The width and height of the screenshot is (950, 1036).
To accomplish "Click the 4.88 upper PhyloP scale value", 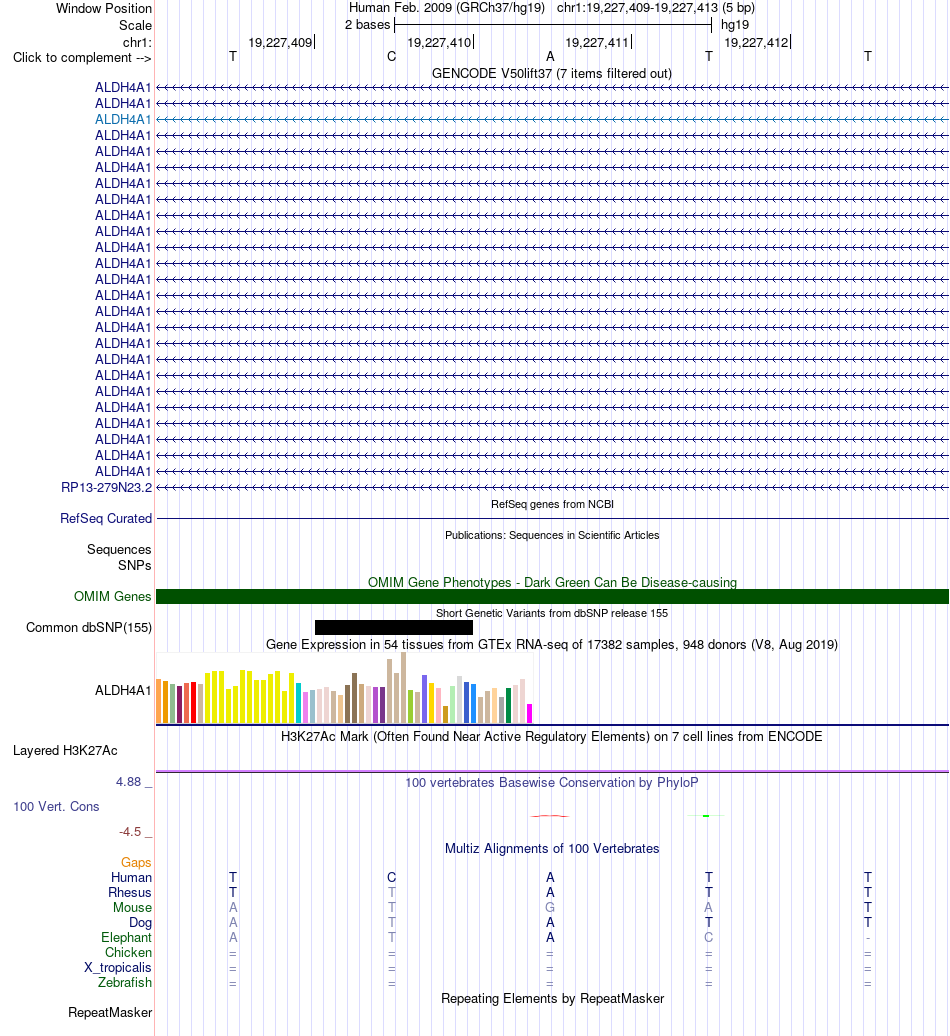I will click(128, 782).
